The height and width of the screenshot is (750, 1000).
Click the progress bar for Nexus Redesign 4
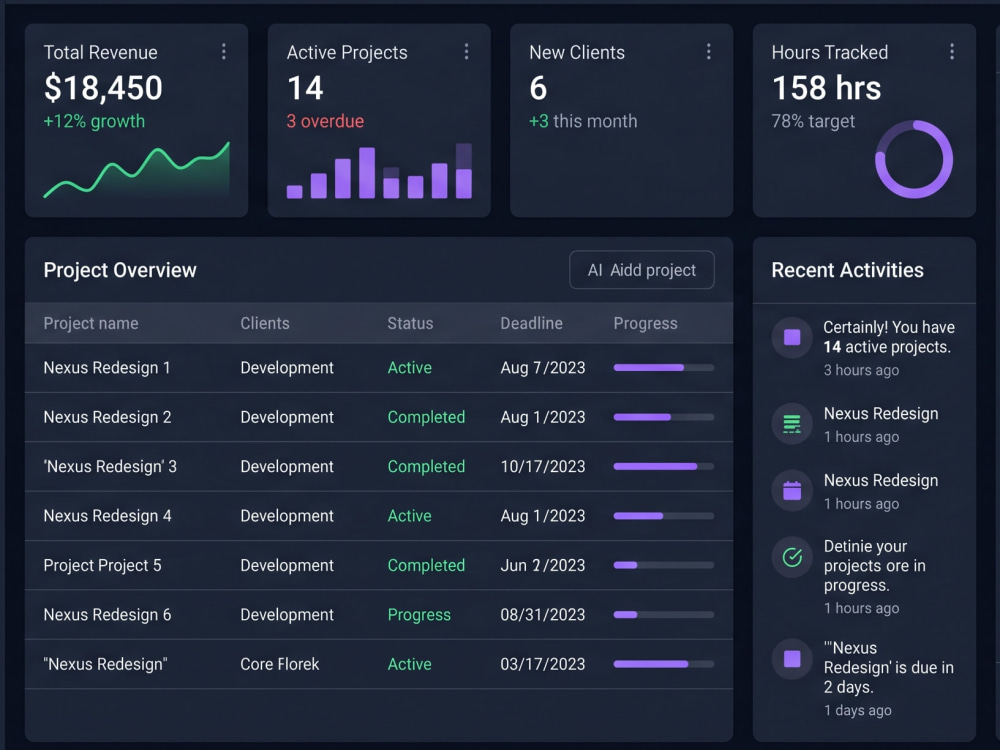663,516
